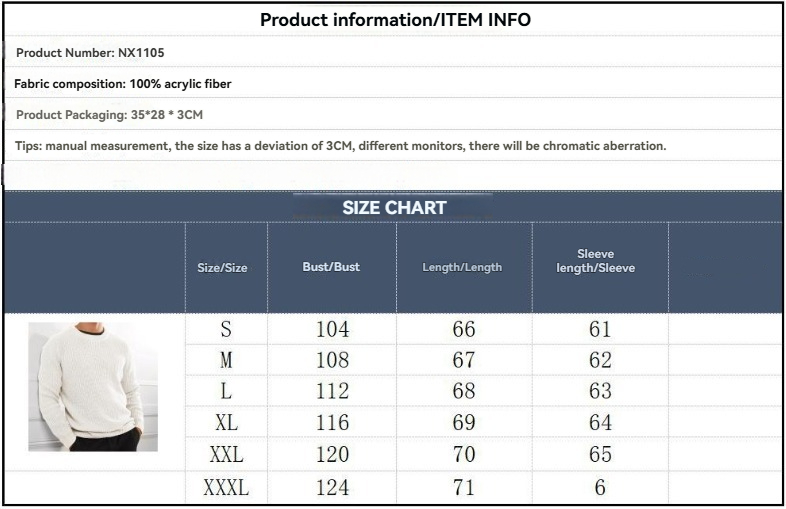The image size is (786, 509).
Task: Select the Product Packaging dimensions row
Action: 109,115
